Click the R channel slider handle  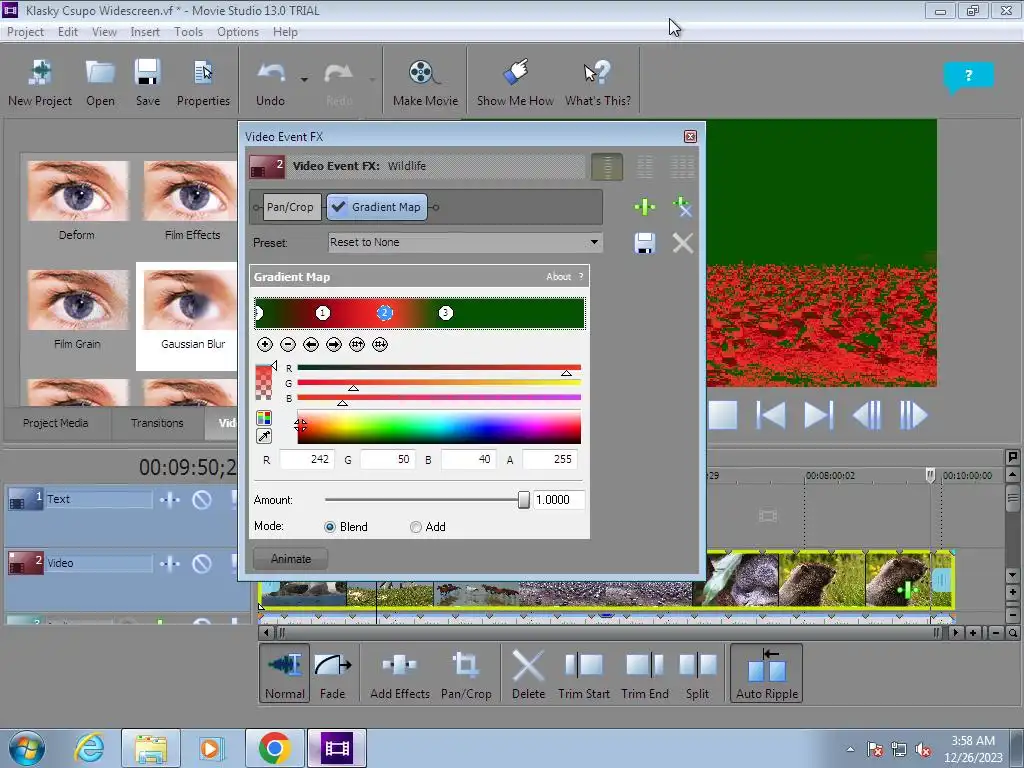(x=566, y=373)
